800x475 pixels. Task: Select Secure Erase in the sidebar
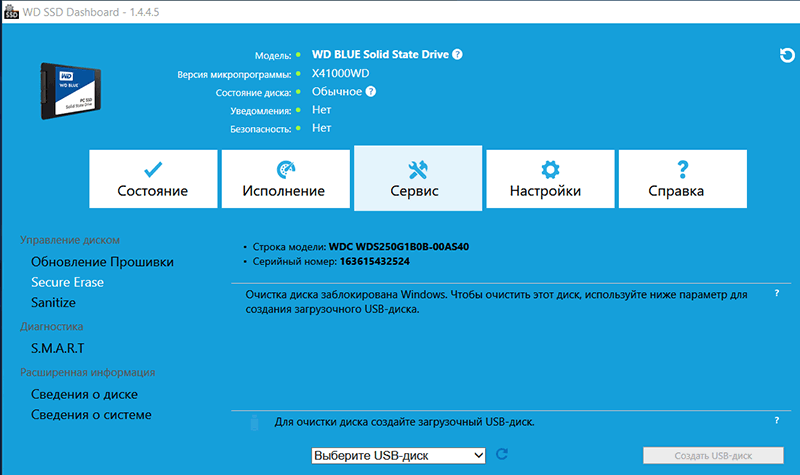point(67,282)
